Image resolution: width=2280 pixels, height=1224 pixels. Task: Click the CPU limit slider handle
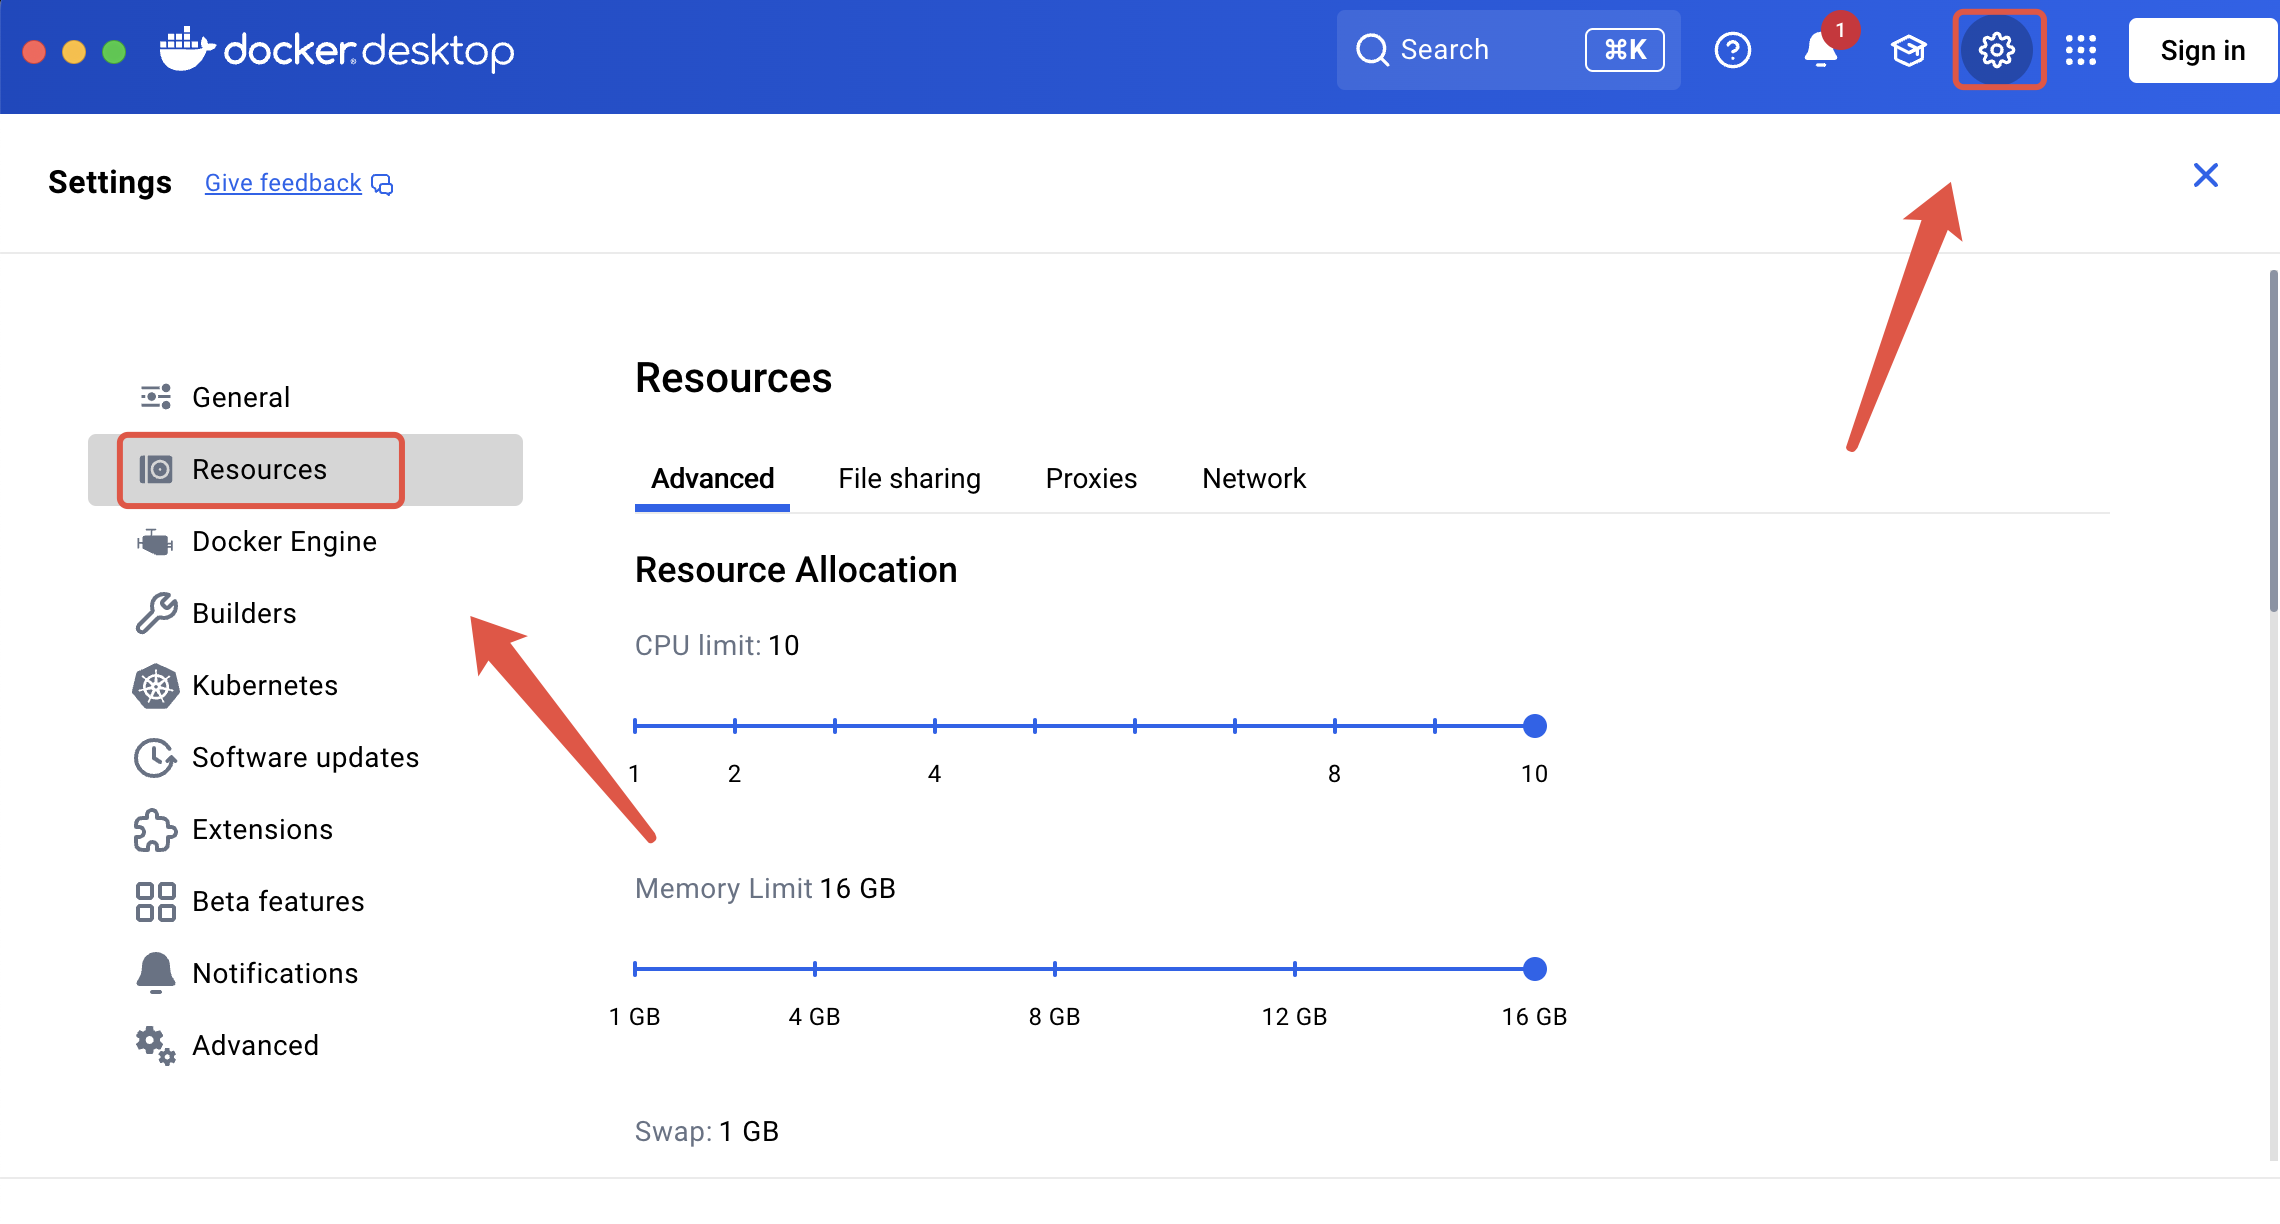click(x=1534, y=726)
